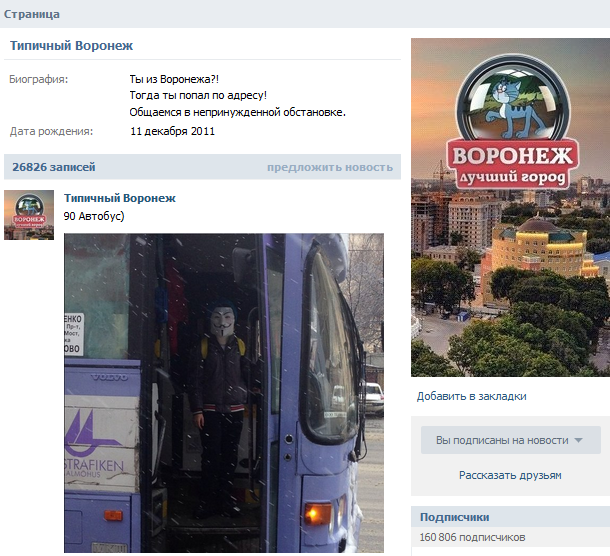Image resolution: width=610 pixels, height=556 pixels.
Task: Open the large Воронеж community cover image
Action: 510,207
